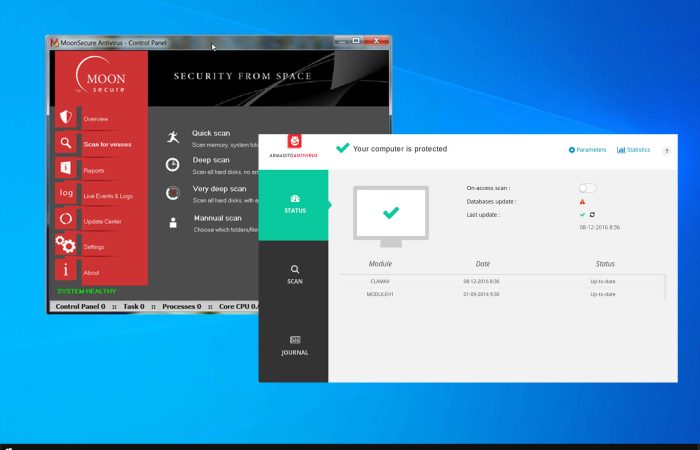This screenshot has width=700, height=450.
Task: Click CLAMAV date 08-12-2016 8:36
Action: pyautogui.click(x=481, y=282)
